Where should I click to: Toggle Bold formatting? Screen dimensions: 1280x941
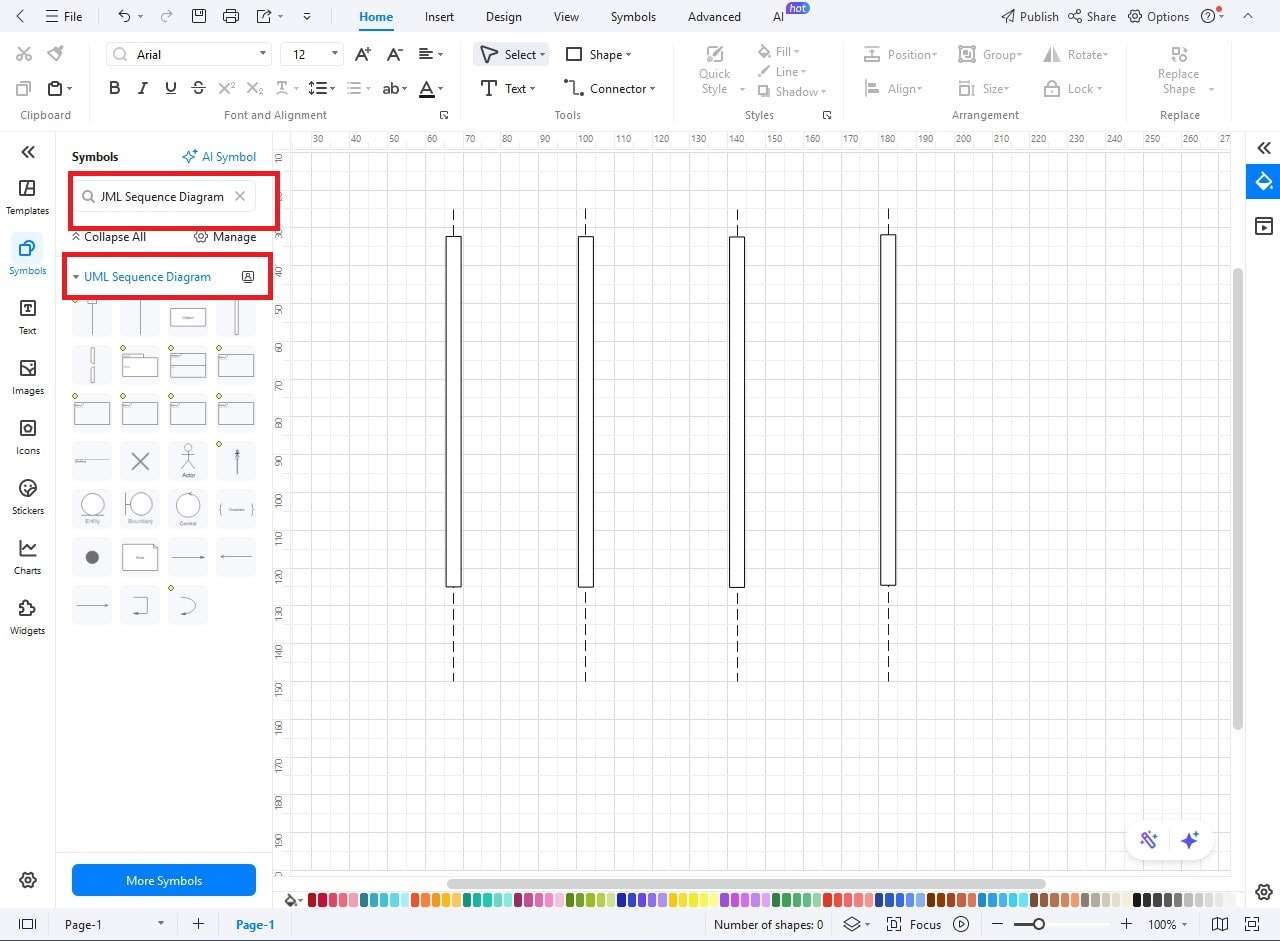point(114,88)
